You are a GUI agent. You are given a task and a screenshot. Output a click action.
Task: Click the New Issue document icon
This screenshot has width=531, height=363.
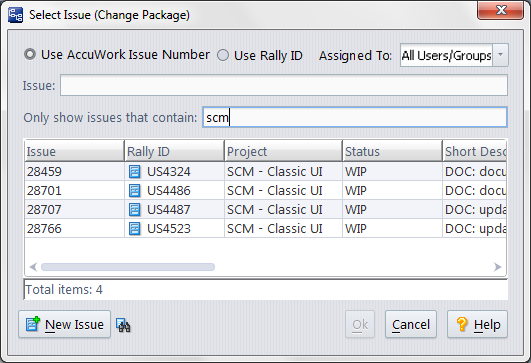coord(33,324)
